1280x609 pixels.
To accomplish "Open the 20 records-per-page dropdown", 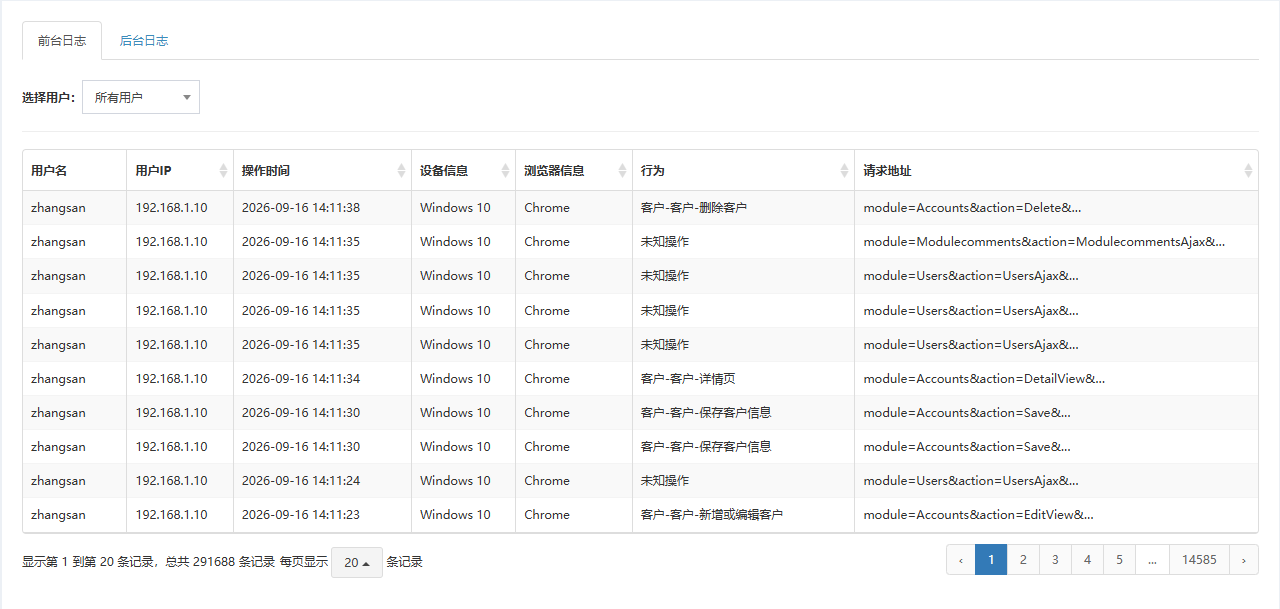I will pyautogui.click(x=357, y=562).
